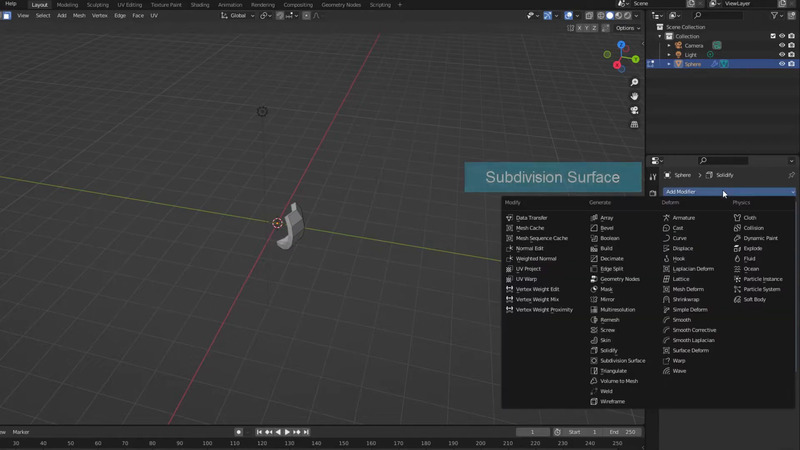Pin the properties panel with pin icon
Viewport: 800px width, 450px height.
pos(792,175)
